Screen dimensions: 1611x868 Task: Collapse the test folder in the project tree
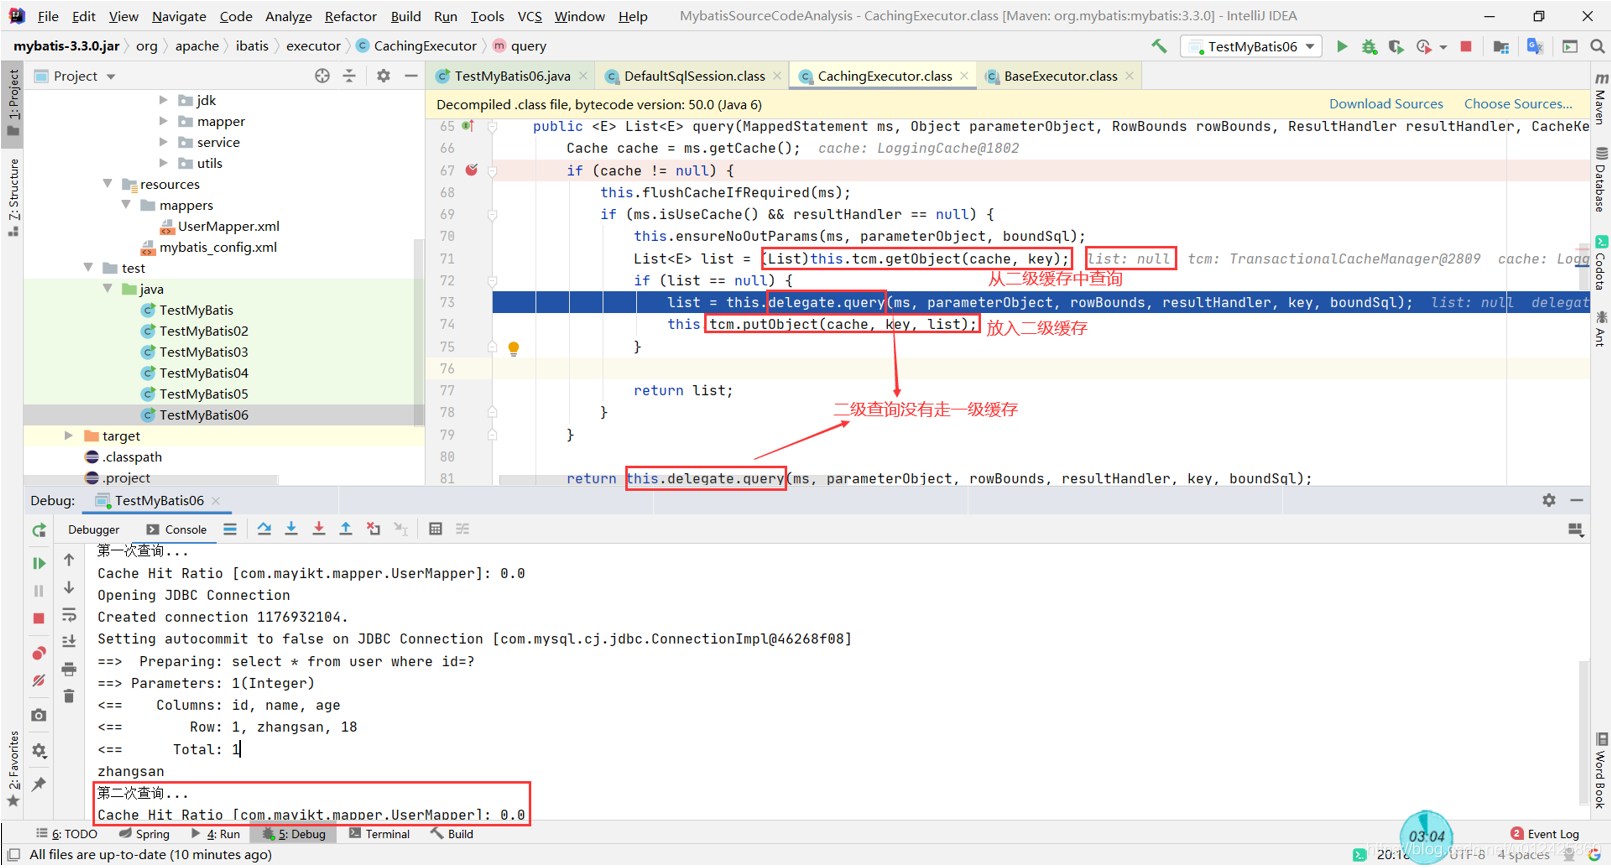(88, 268)
